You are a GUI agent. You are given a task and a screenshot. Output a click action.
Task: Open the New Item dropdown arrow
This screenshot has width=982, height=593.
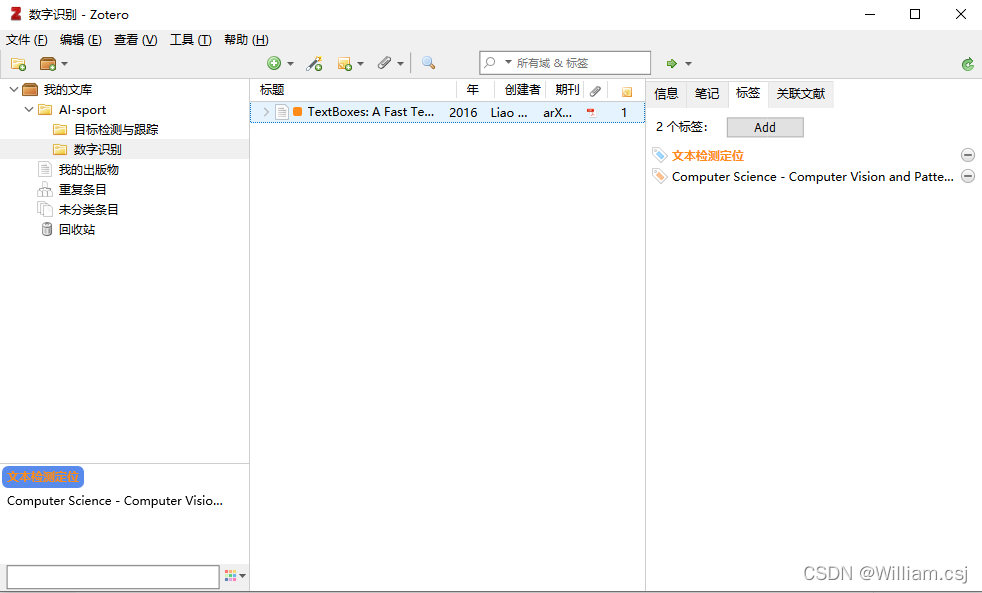pos(290,64)
